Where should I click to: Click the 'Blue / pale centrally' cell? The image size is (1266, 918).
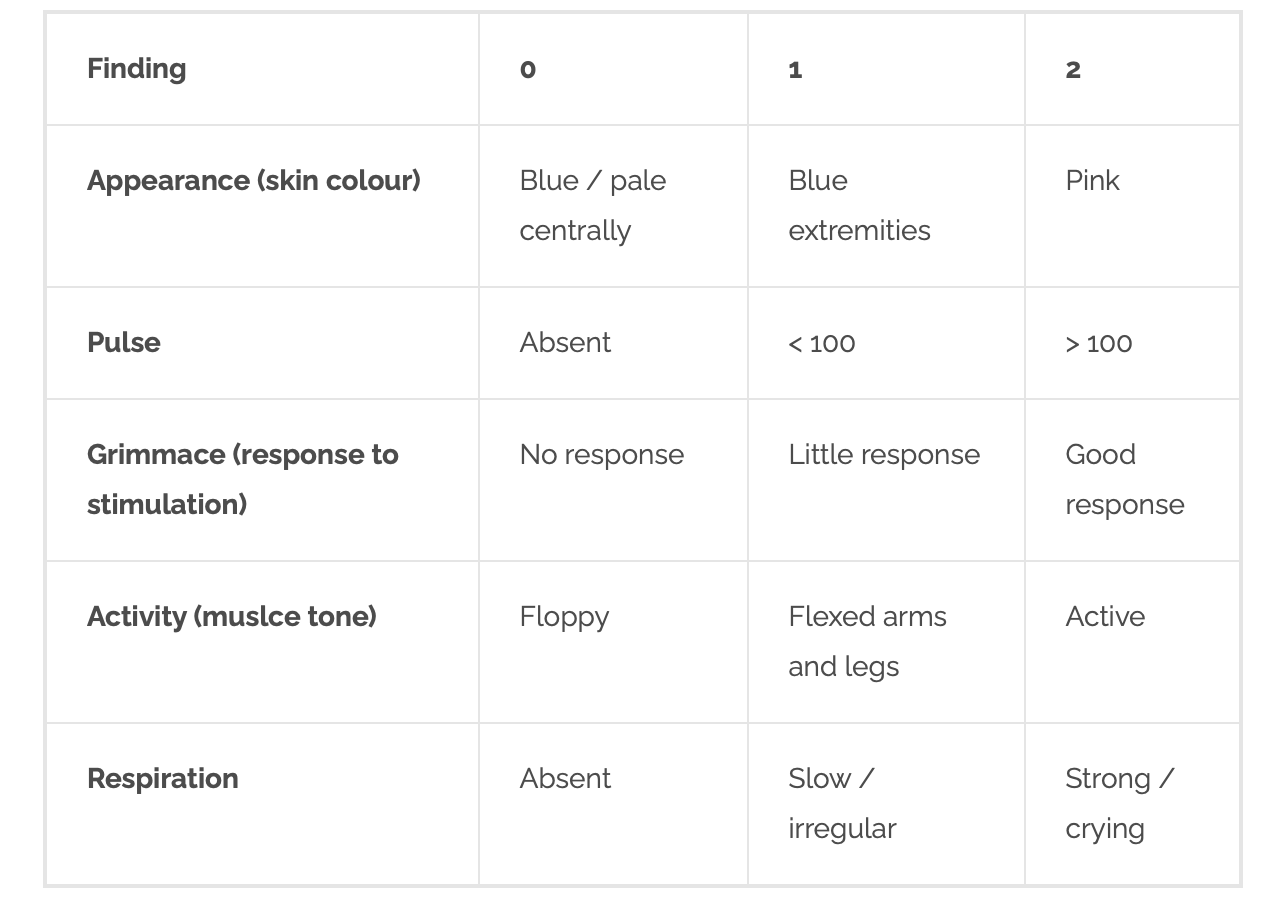pos(592,205)
